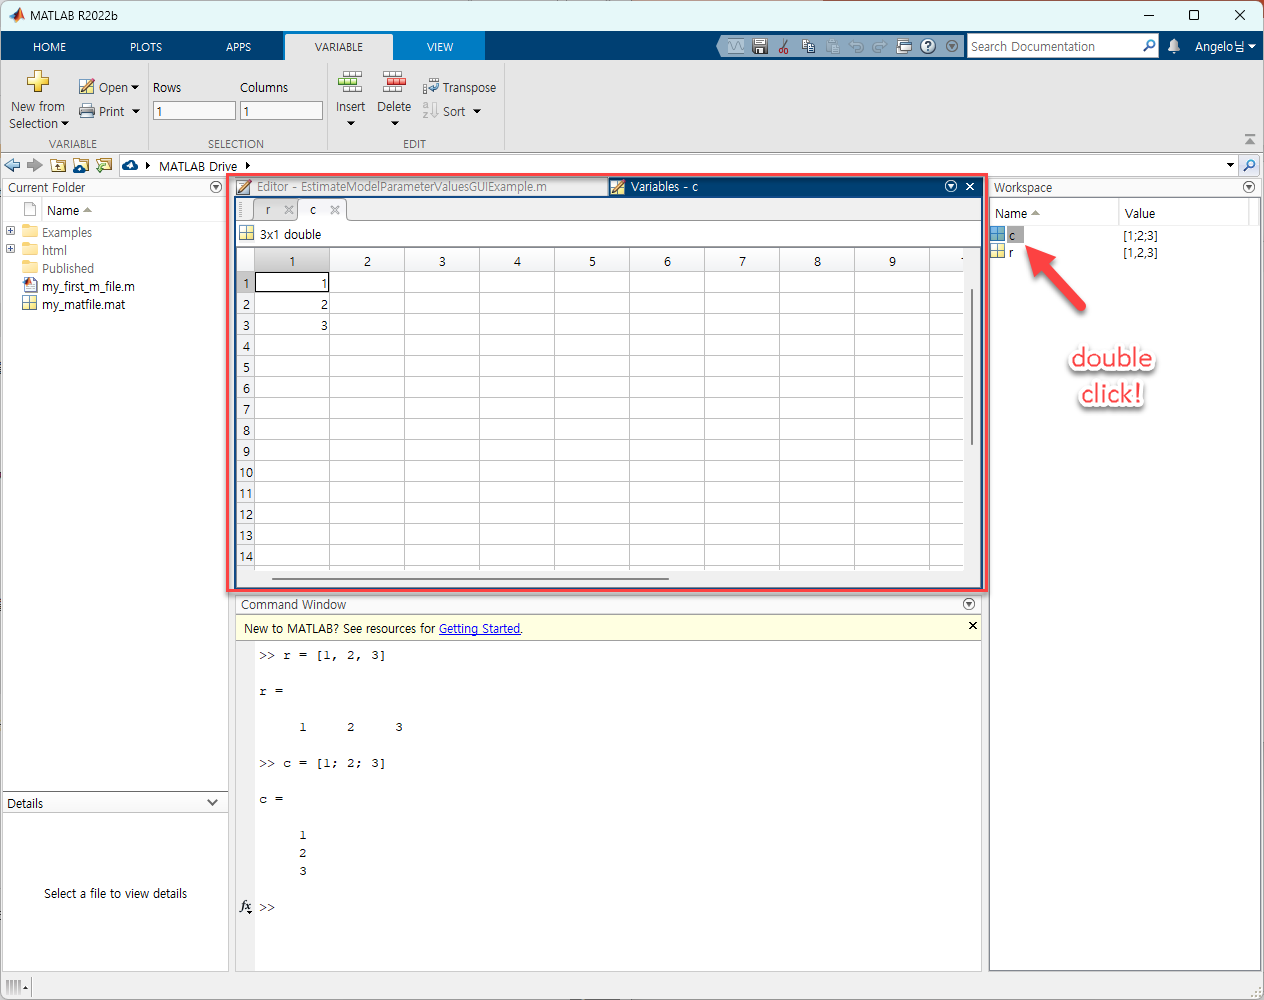Click the Redo arrow icon
1264x1000 pixels.
[x=880, y=46]
